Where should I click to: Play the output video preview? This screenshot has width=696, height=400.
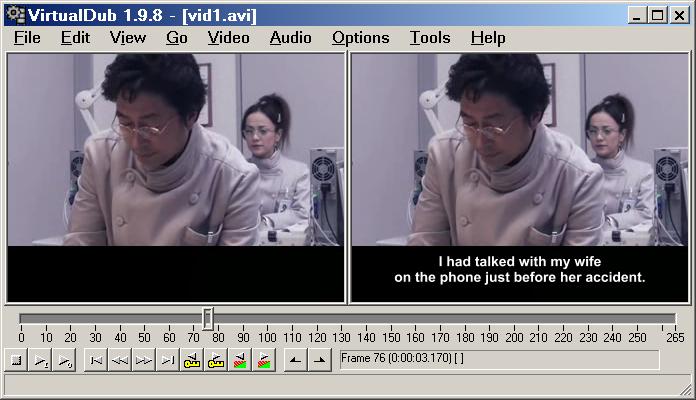(x=64, y=360)
